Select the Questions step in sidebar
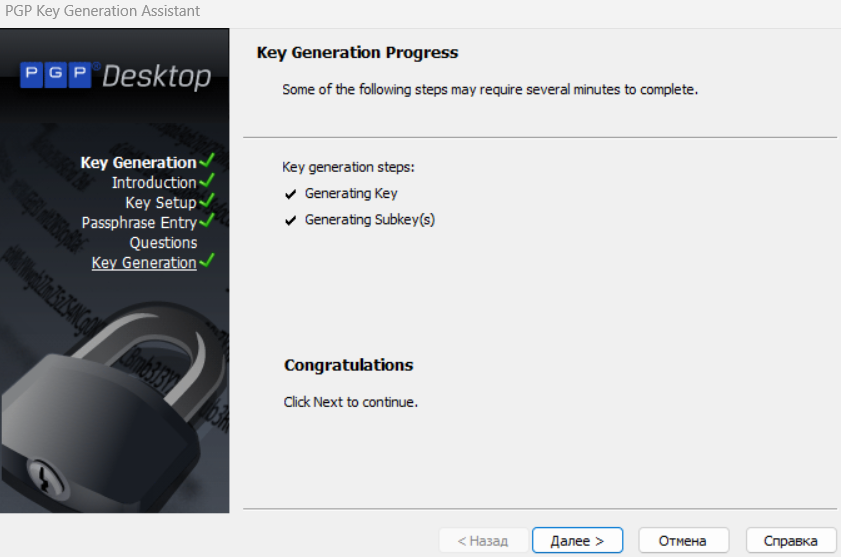841x557 pixels. [x=164, y=243]
